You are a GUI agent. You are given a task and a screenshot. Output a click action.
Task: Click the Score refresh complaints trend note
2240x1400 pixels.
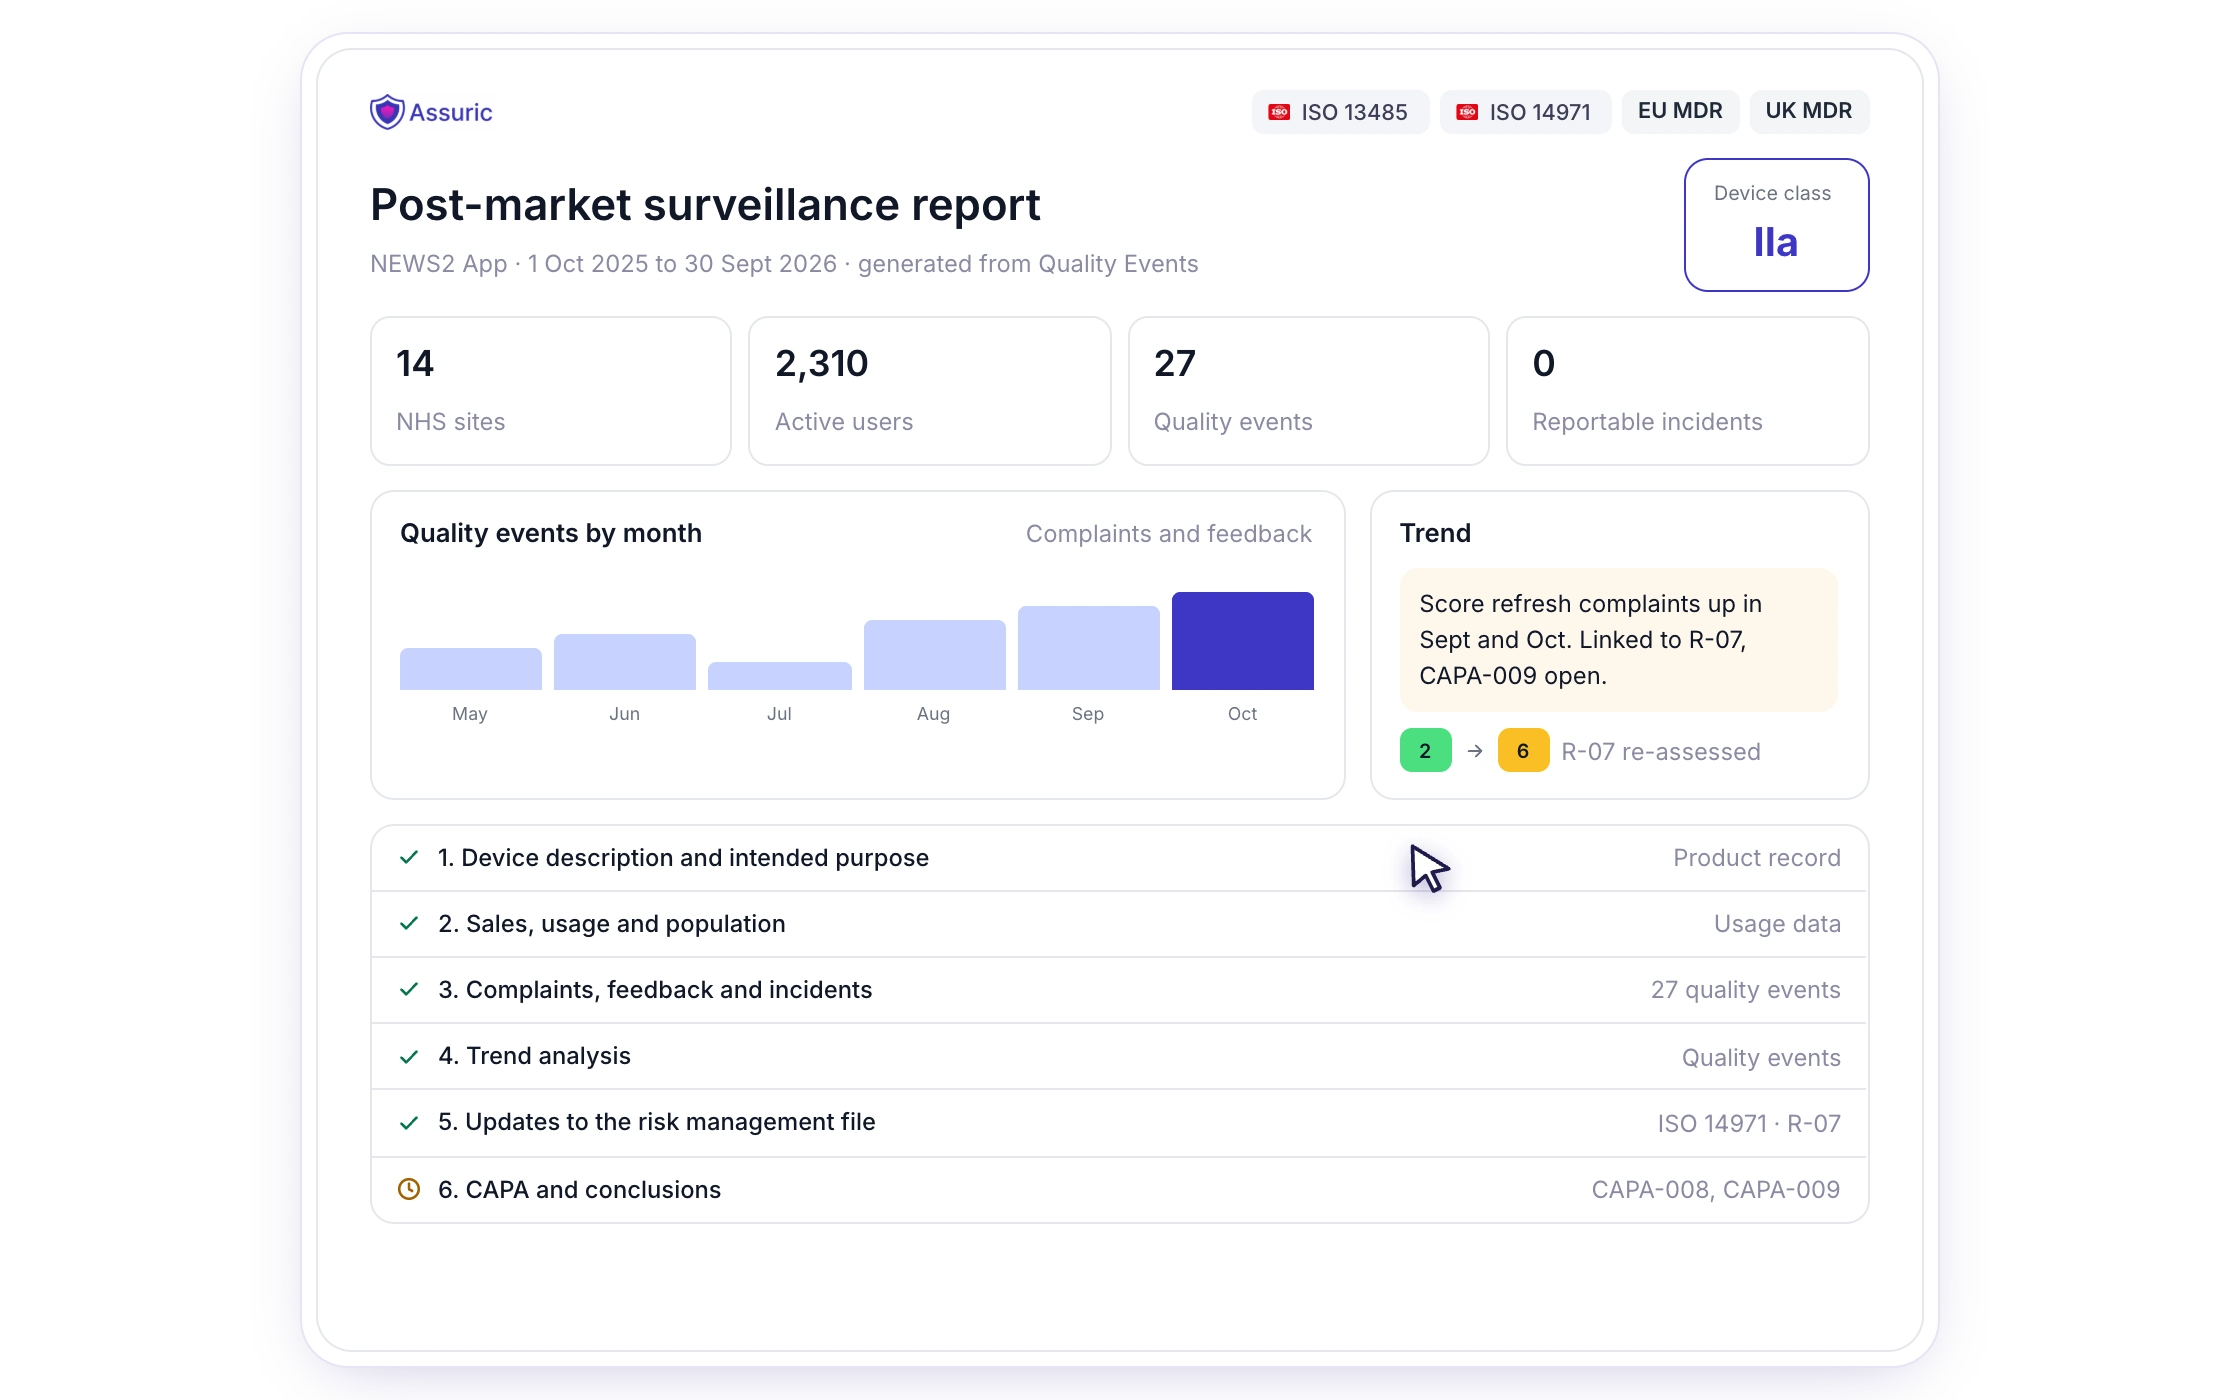click(1619, 640)
